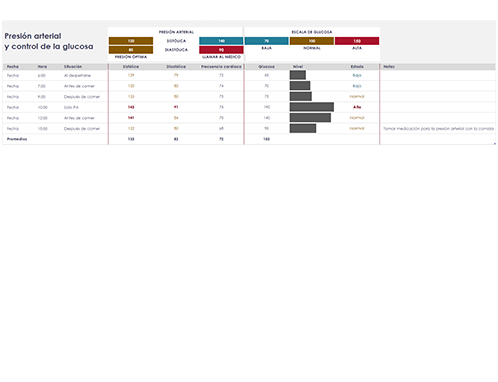The width and height of the screenshot is (498, 382).
Task: Click the blue glucose Baja 70 box
Action: pos(266,41)
